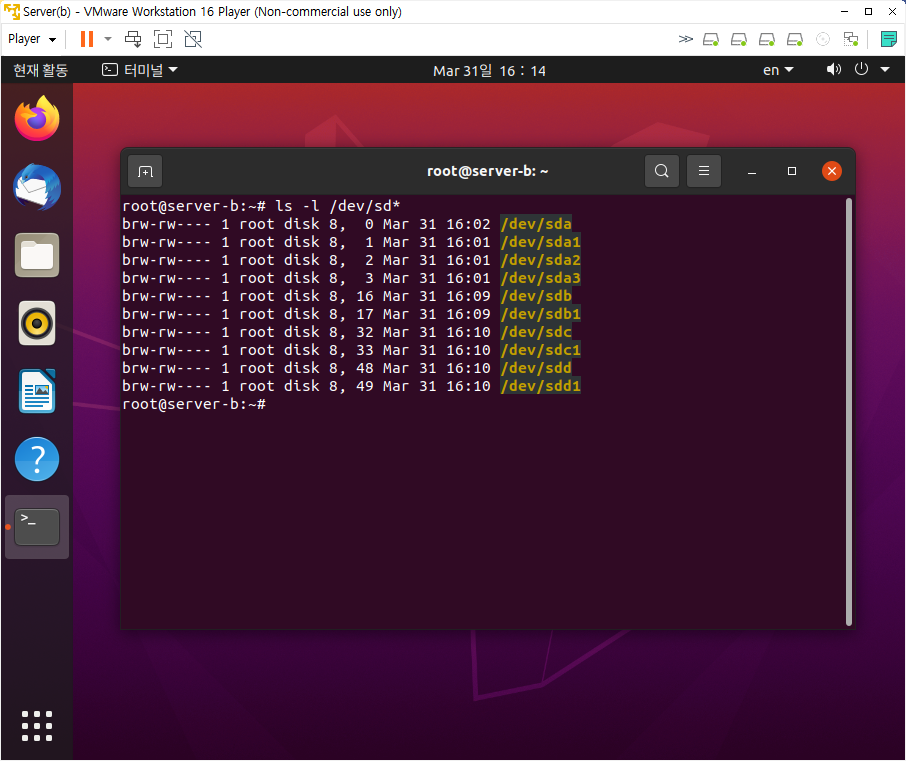
Task: Open the 터미널 application menu
Action: (140, 70)
